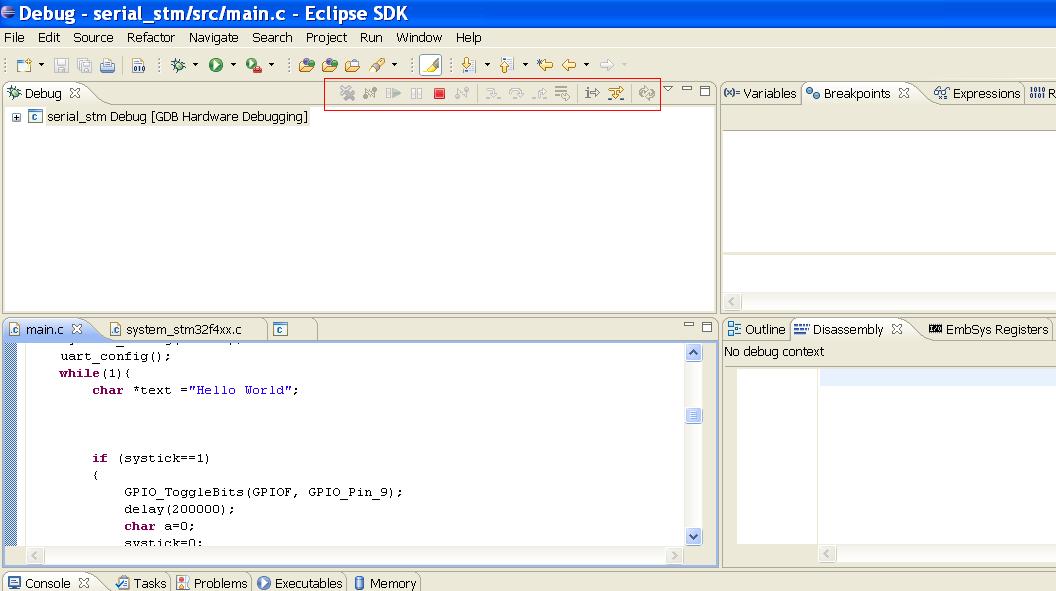This screenshot has width=1056, height=591.
Task: Click the Next Annotation arrow icon
Action: coord(468,65)
